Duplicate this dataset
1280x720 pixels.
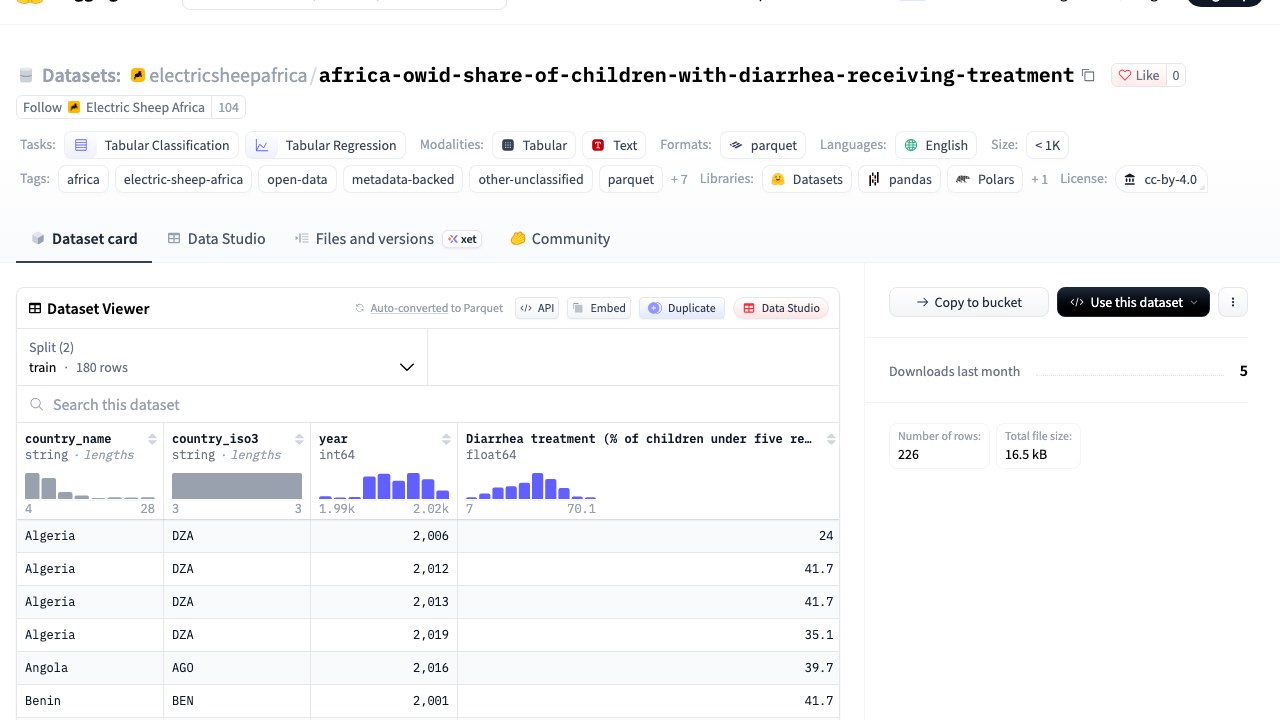(x=682, y=308)
